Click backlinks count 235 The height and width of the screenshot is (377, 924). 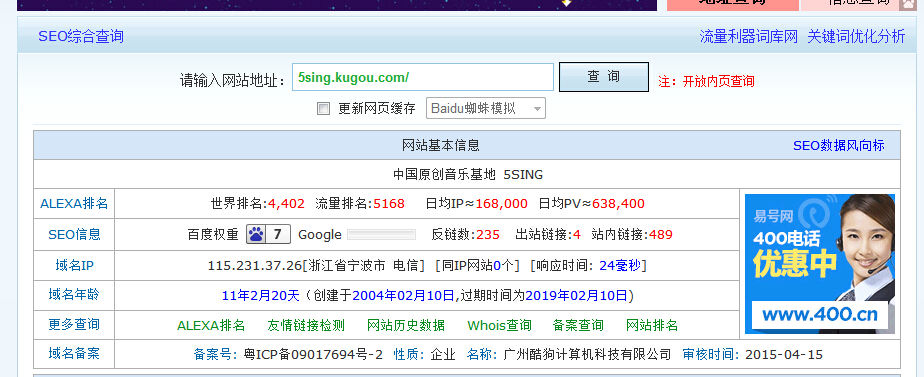[x=488, y=234]
